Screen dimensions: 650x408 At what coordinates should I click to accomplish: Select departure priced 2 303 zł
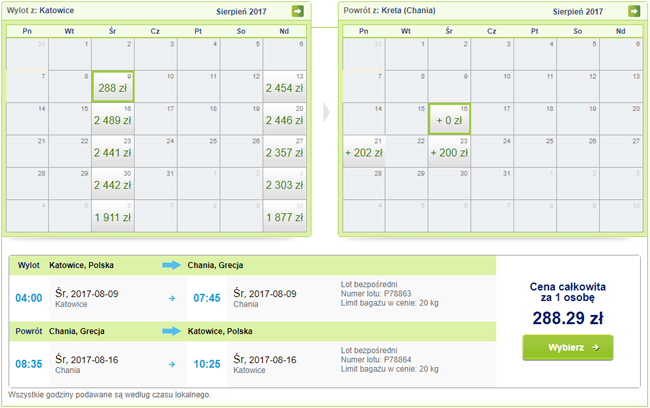(x=284, y=183)
